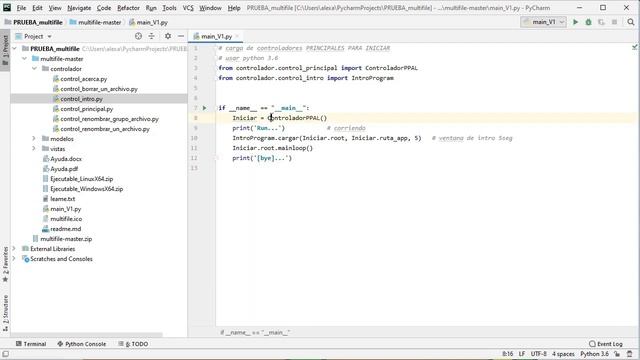Toggle the 2: Favorites side tab
Image resolution: width=640 pixels, height=360 pixels.
point(5,264)
